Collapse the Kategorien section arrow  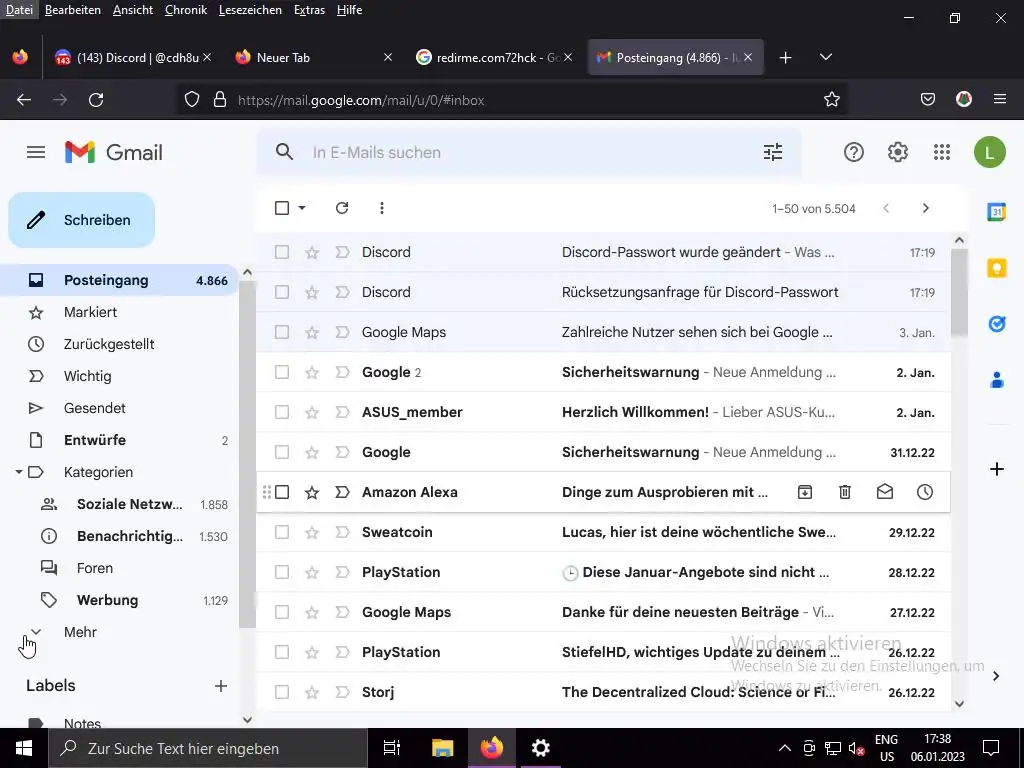tap(19, 472)
